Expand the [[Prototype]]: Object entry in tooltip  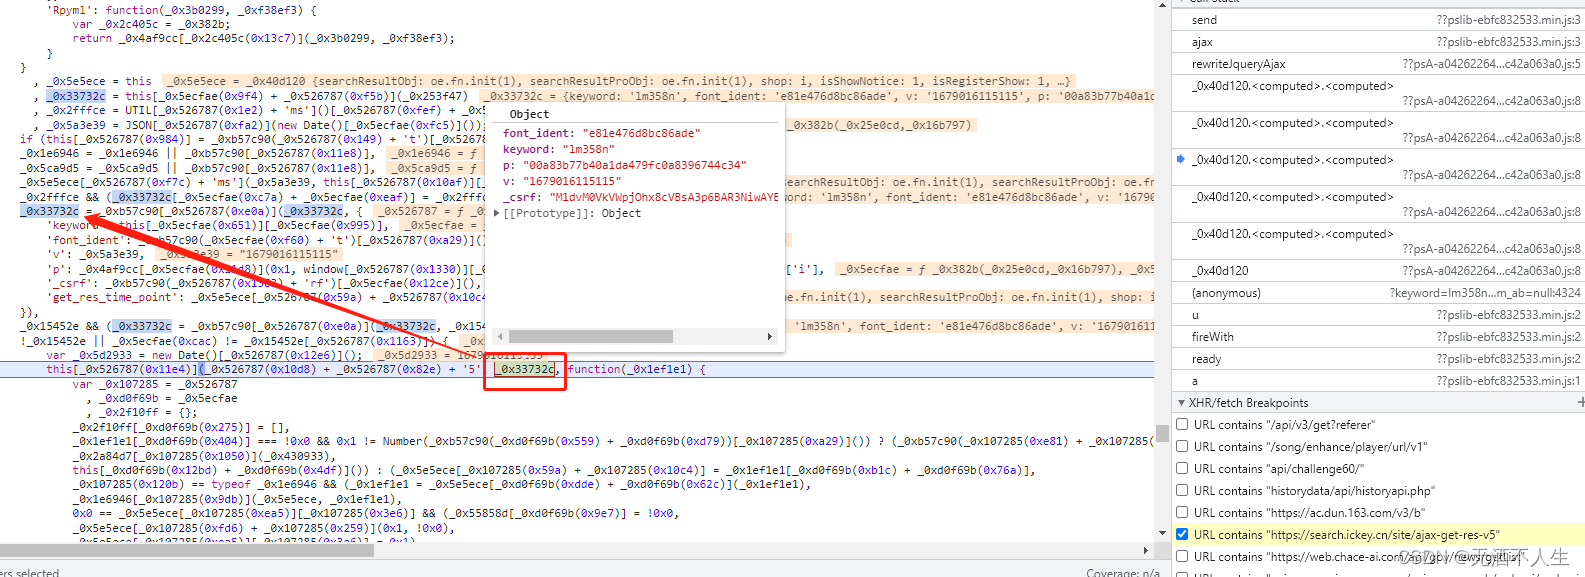pos(497,213)
